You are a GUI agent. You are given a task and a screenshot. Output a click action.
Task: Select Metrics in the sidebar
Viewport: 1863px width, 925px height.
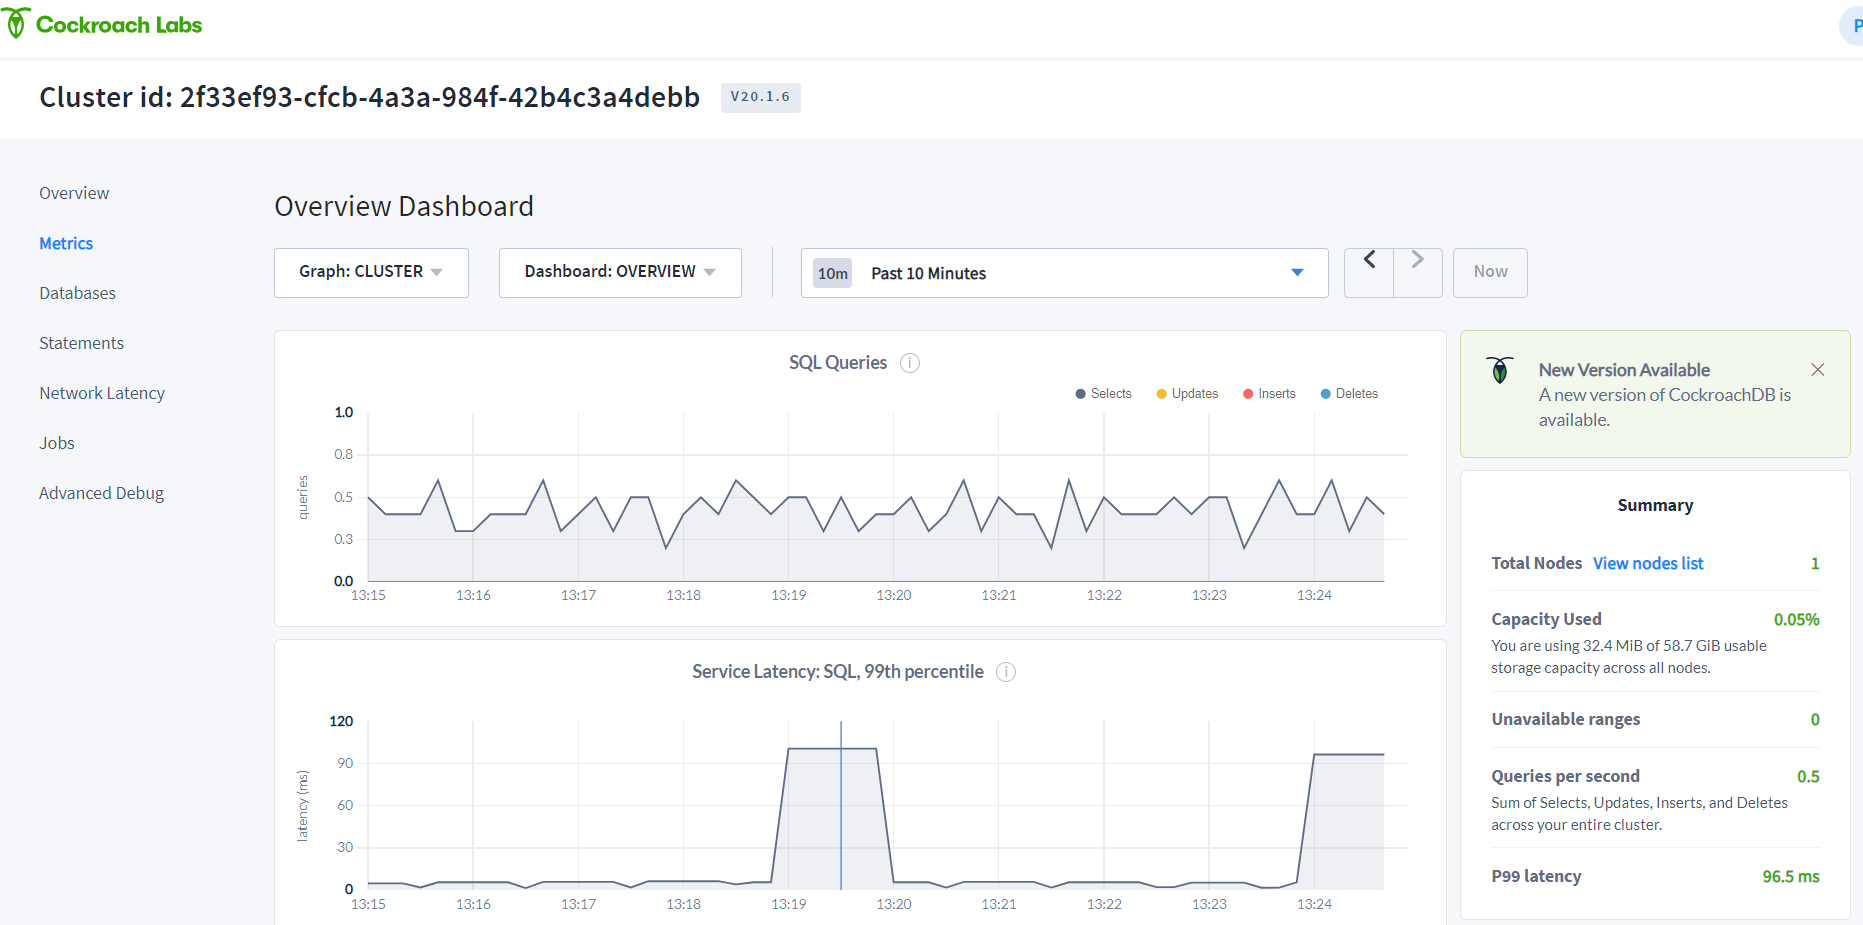(x=66, y=243)
